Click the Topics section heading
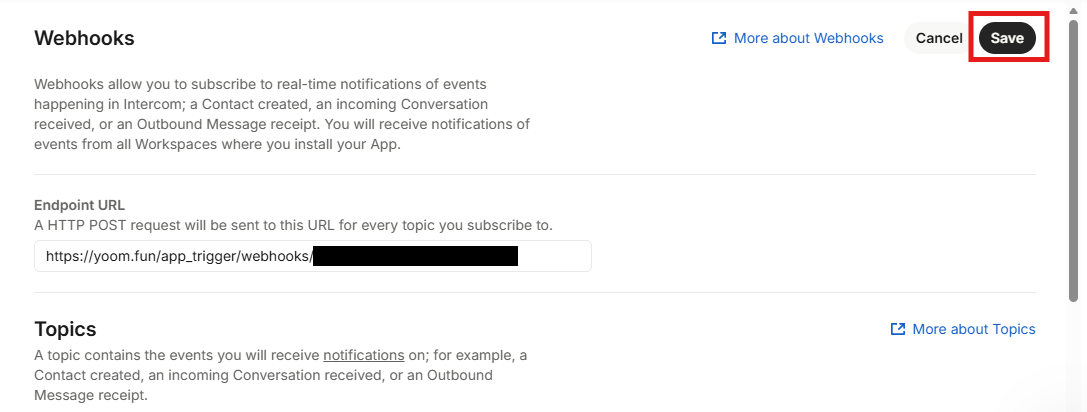Image resolution: width=1087 pixels, height=412 pixels. click(x=65, y=329)
